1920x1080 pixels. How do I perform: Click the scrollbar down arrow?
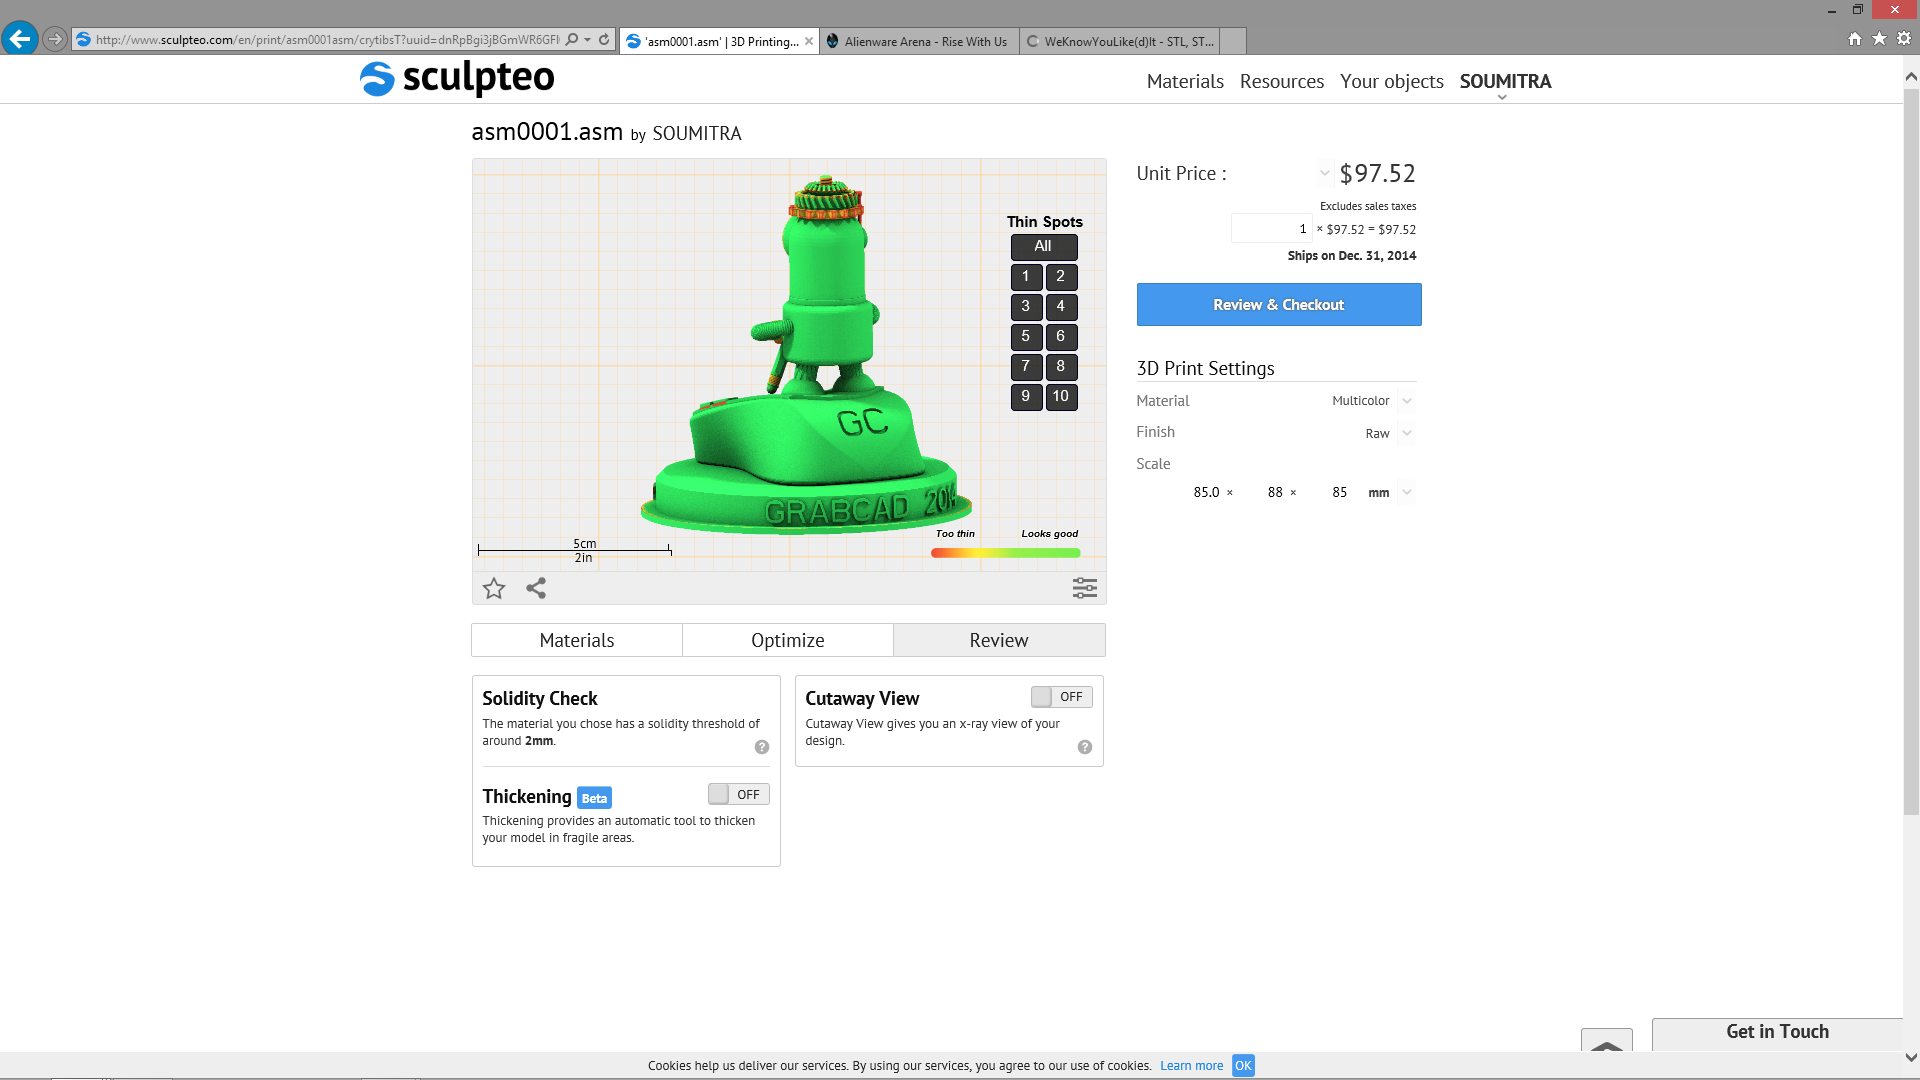pyautogui.click(x=1911, y=1057)
